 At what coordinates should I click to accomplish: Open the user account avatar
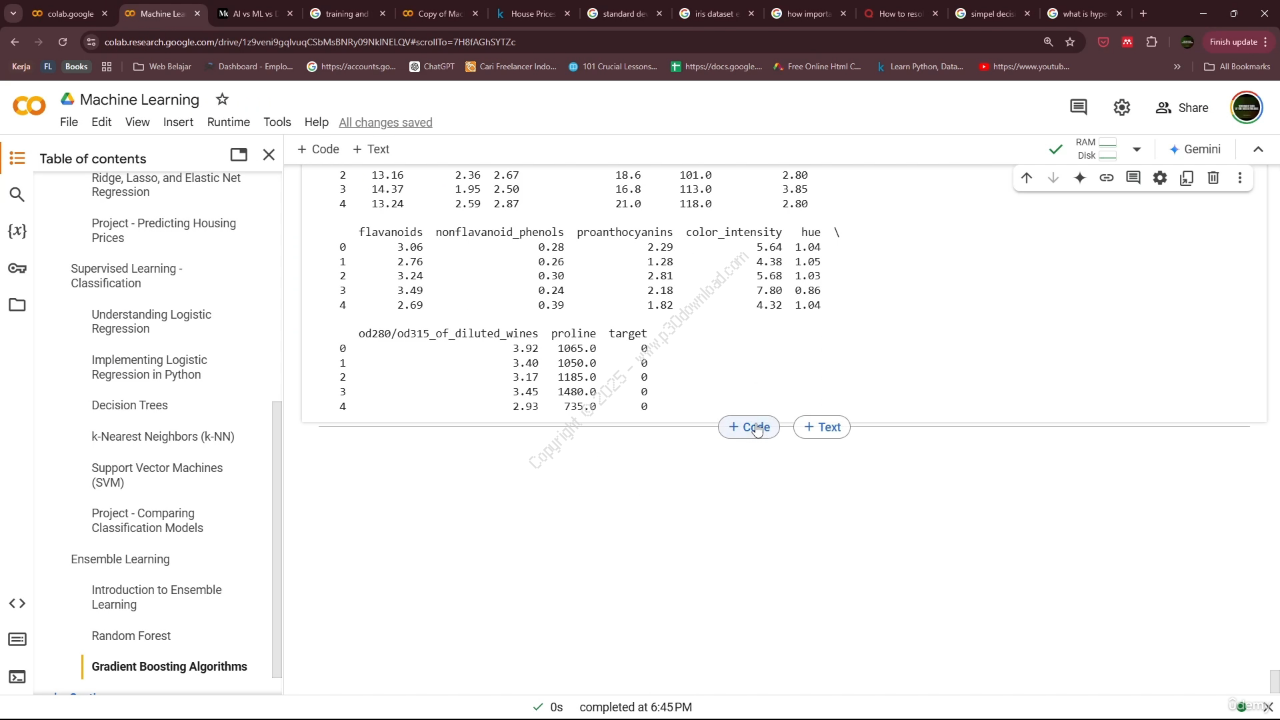(1246, 107)
